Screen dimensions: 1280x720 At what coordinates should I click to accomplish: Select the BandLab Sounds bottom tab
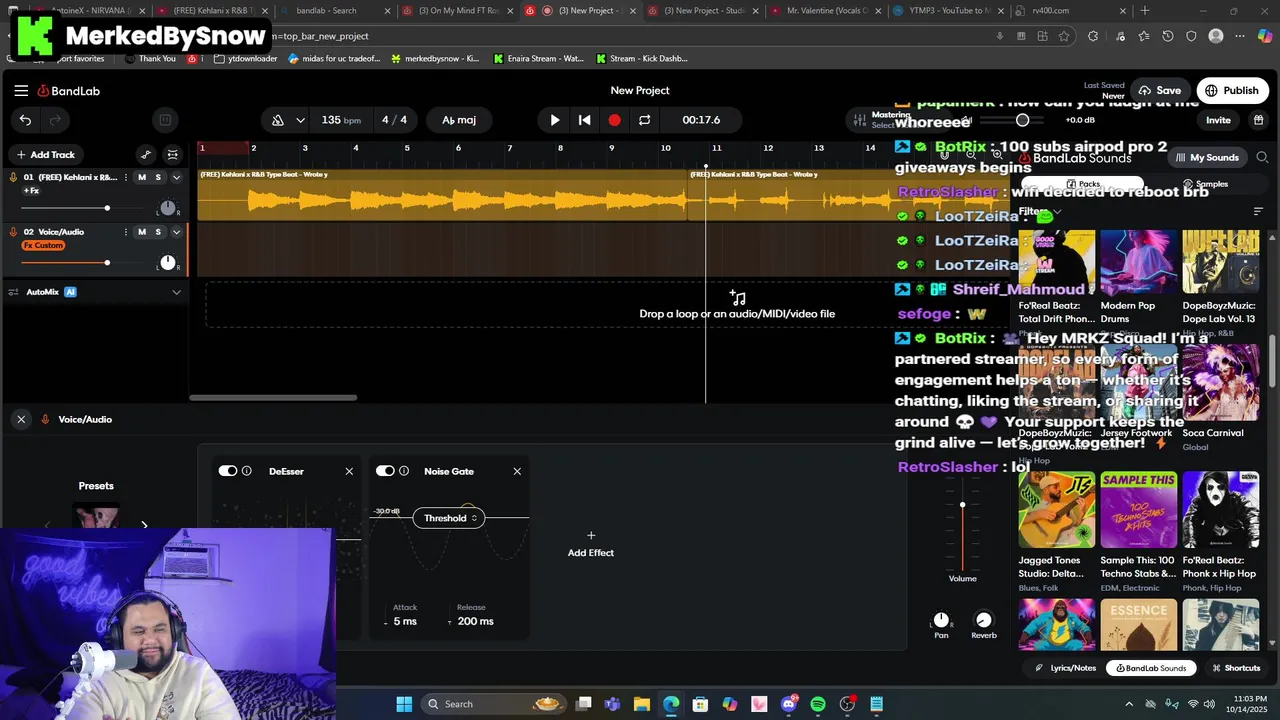(x=1152, y=668)
